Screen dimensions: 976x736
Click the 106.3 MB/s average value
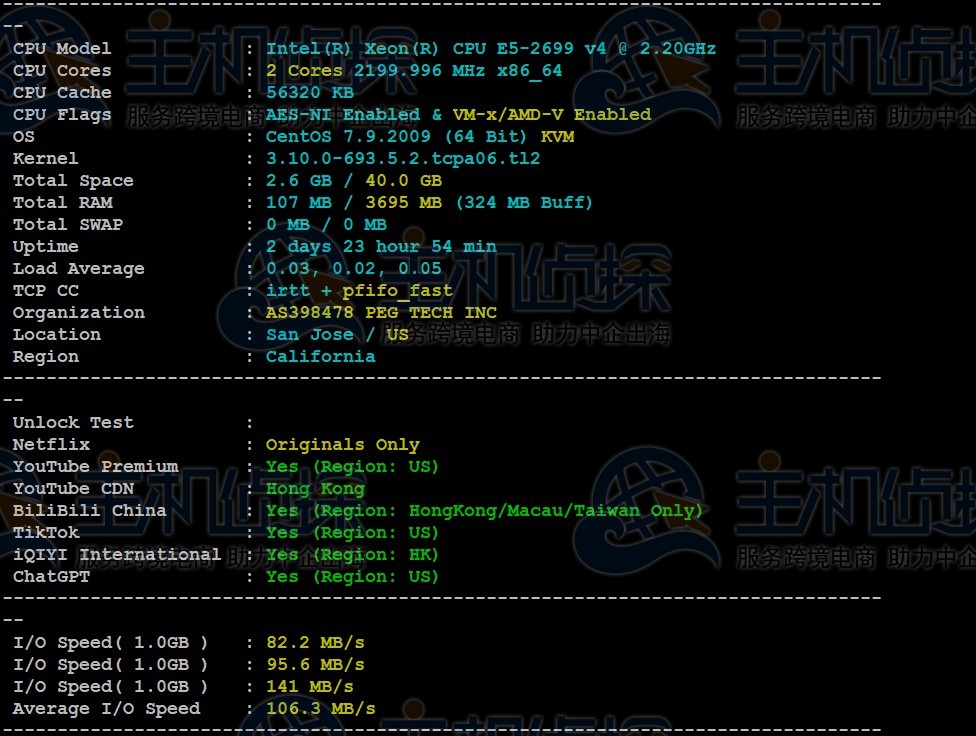(x=321, y=709)
